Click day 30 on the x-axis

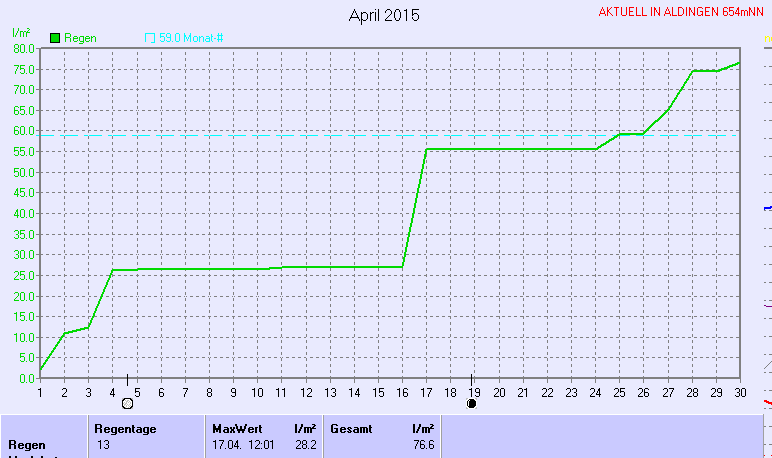coord(740,392)
